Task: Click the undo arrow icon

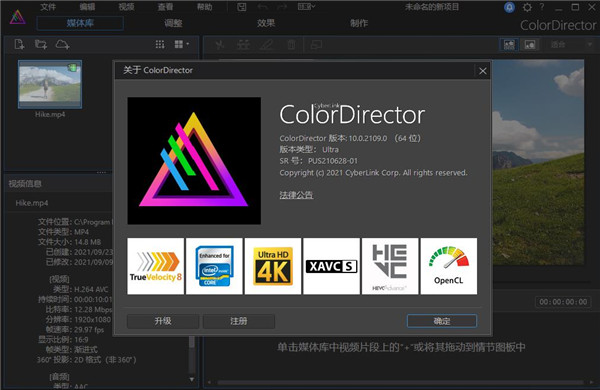Action: point(262,7)
